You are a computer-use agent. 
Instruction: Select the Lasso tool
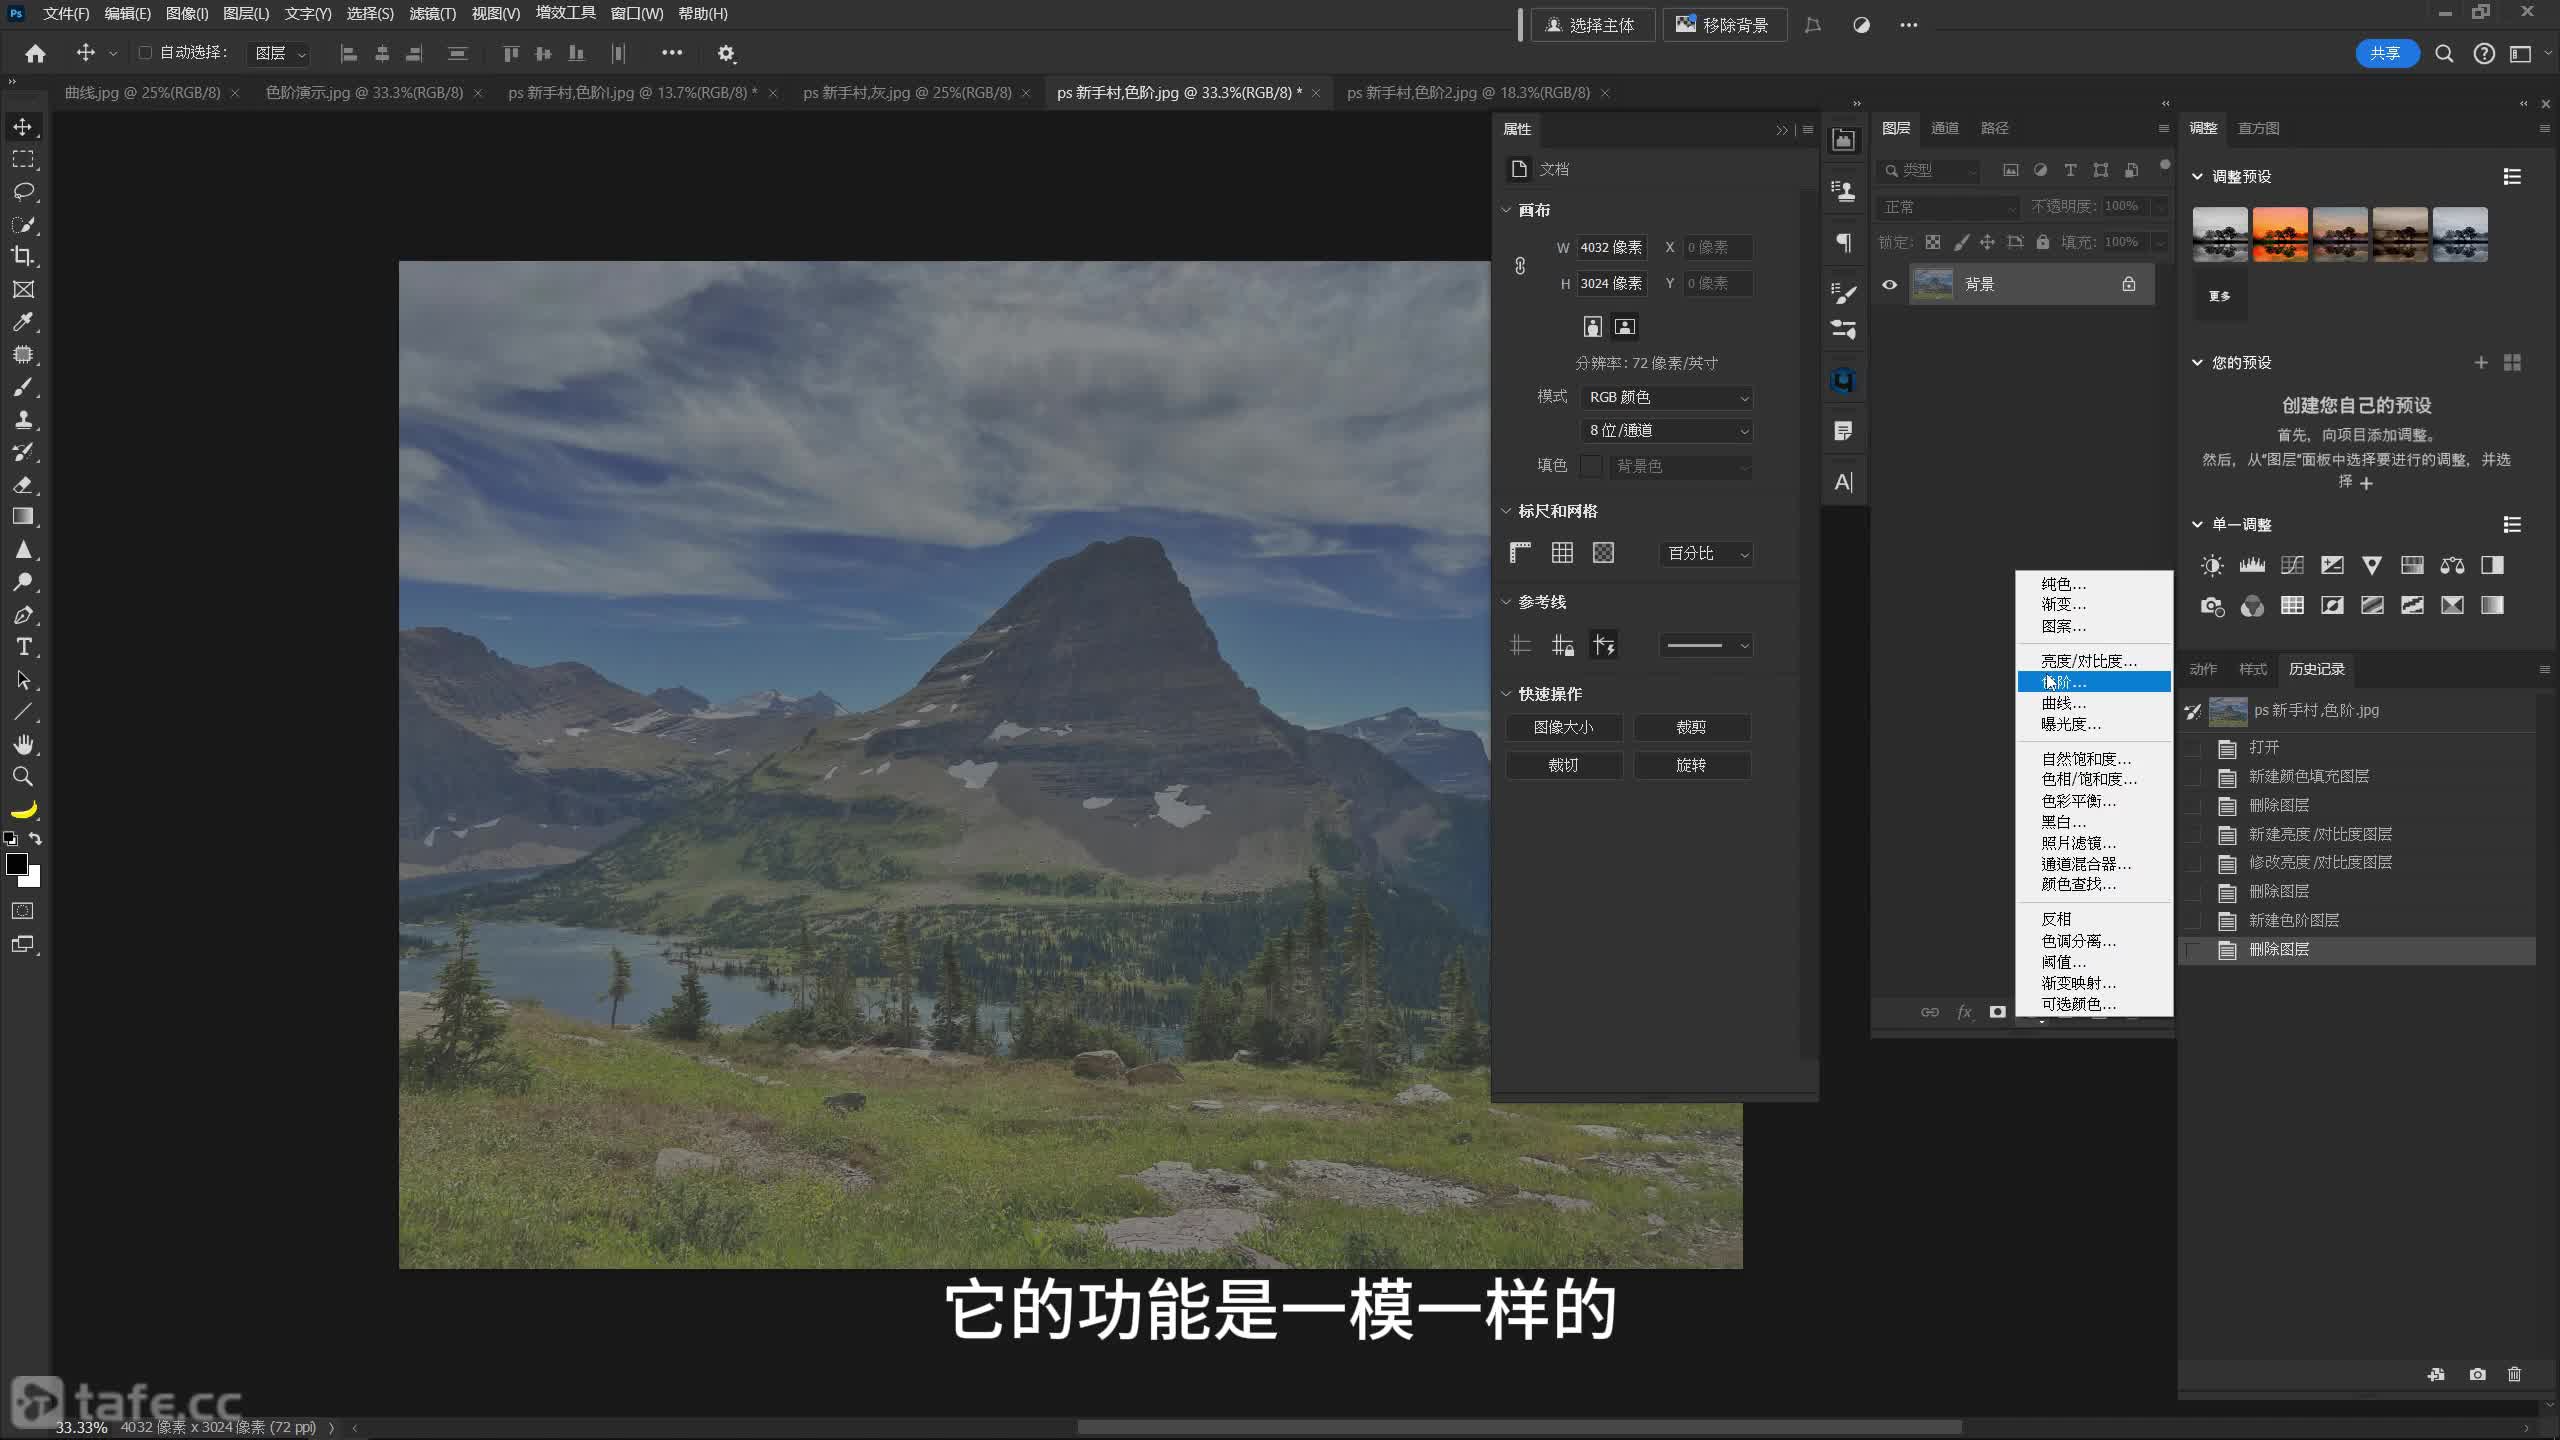click(x=22, y=191)
